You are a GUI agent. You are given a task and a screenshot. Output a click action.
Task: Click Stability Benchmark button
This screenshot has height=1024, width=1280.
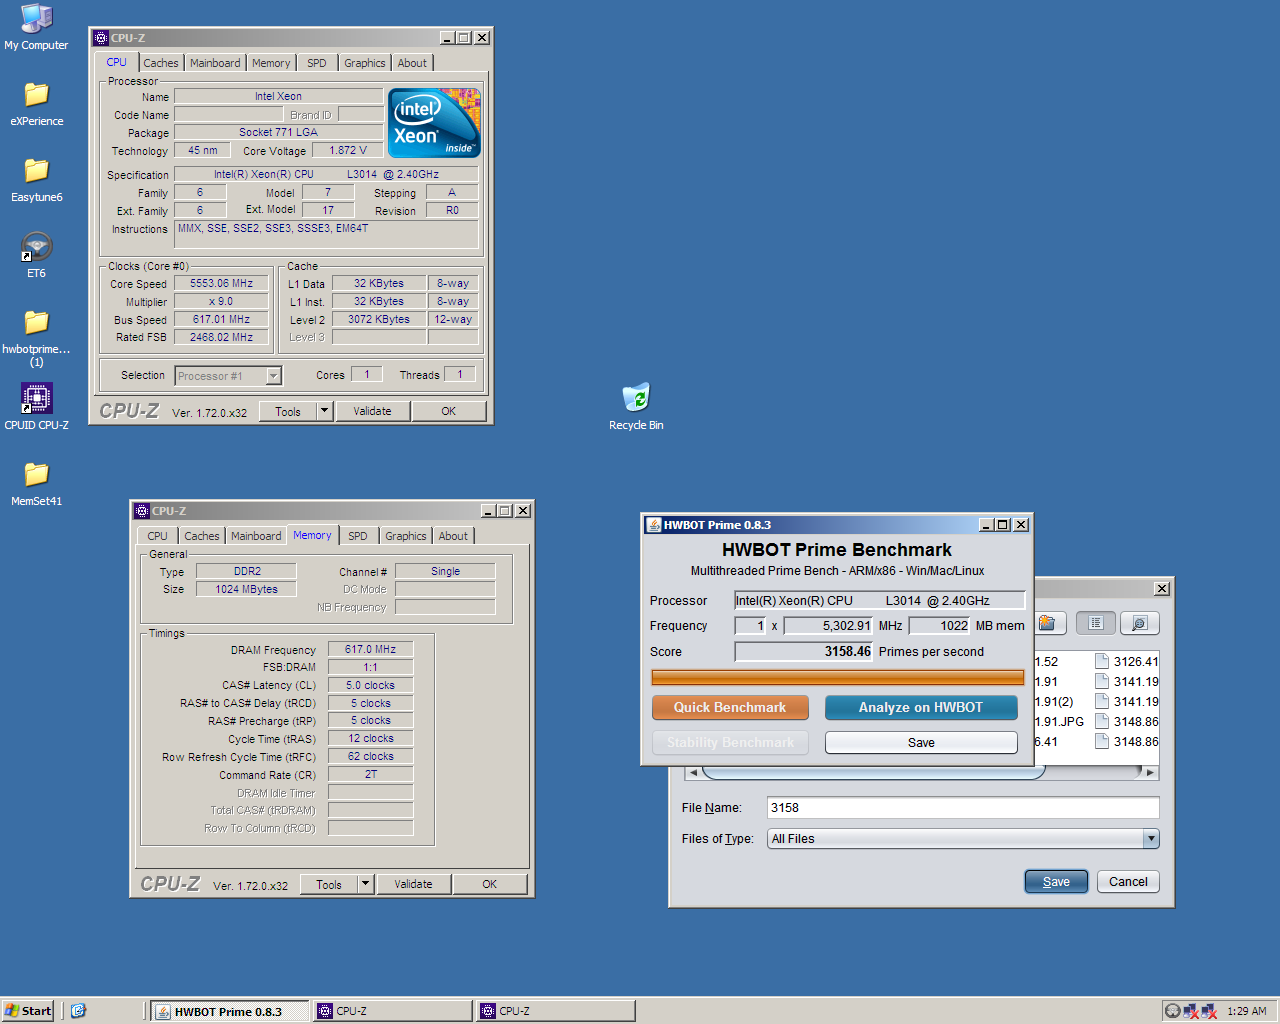click(x=730, y=743)
